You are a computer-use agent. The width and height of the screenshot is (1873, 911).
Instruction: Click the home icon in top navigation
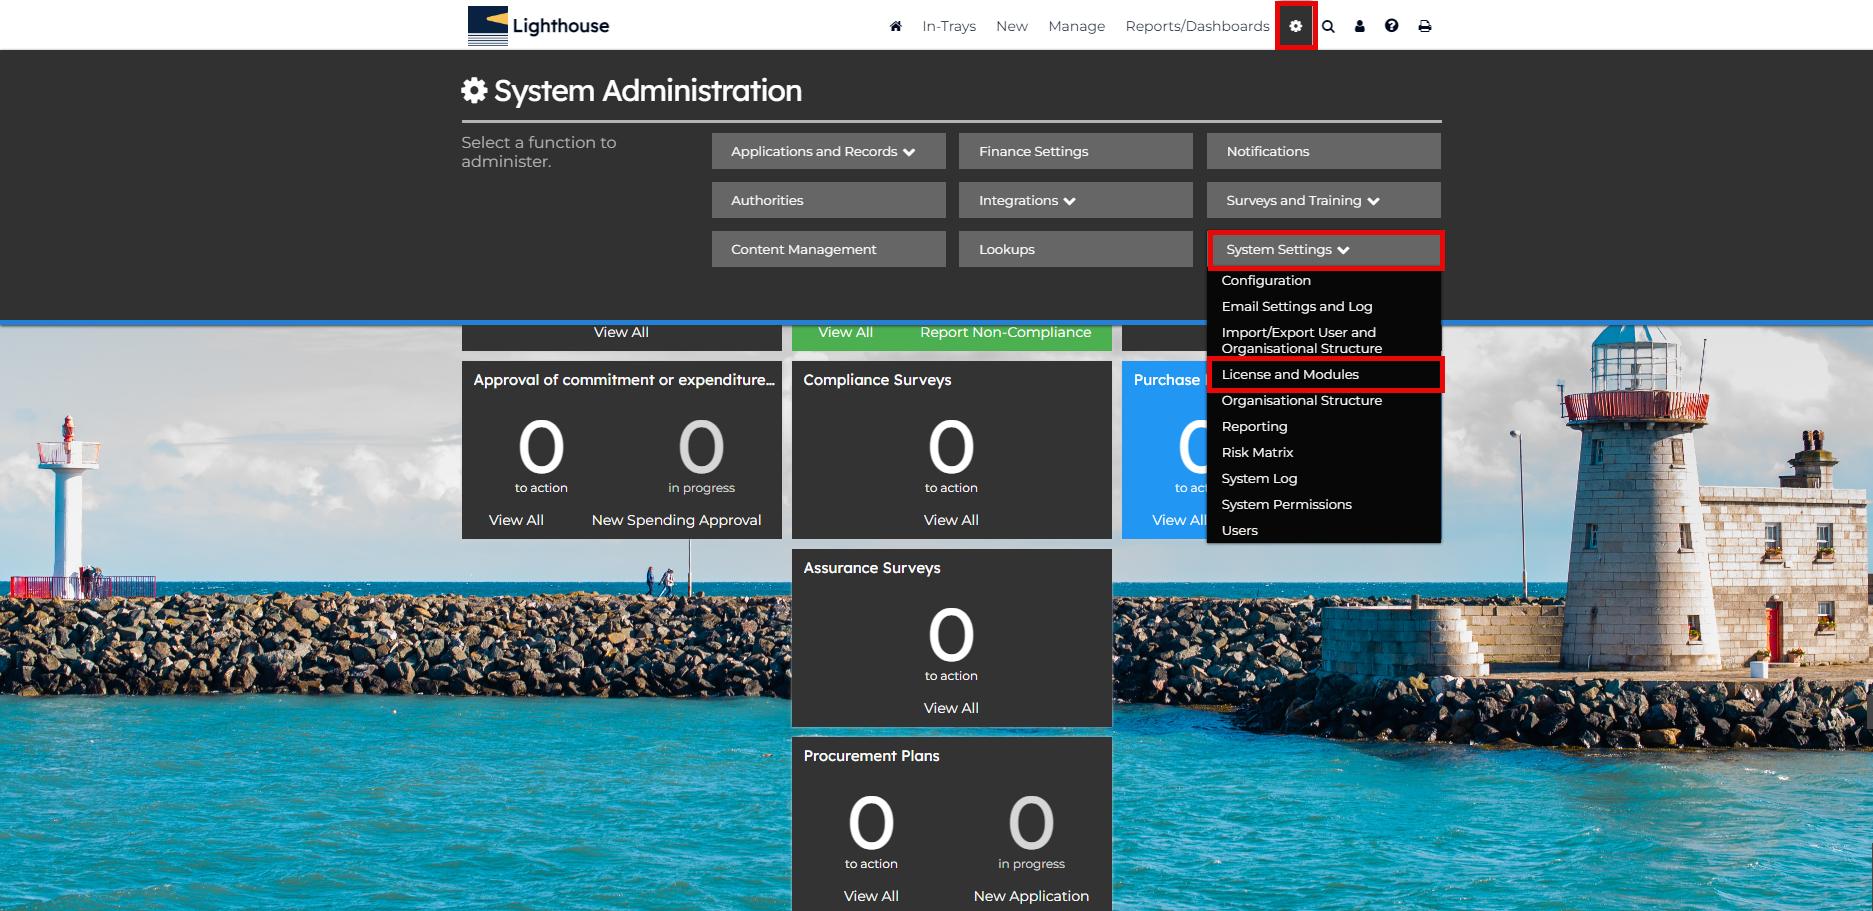[895, 26]
